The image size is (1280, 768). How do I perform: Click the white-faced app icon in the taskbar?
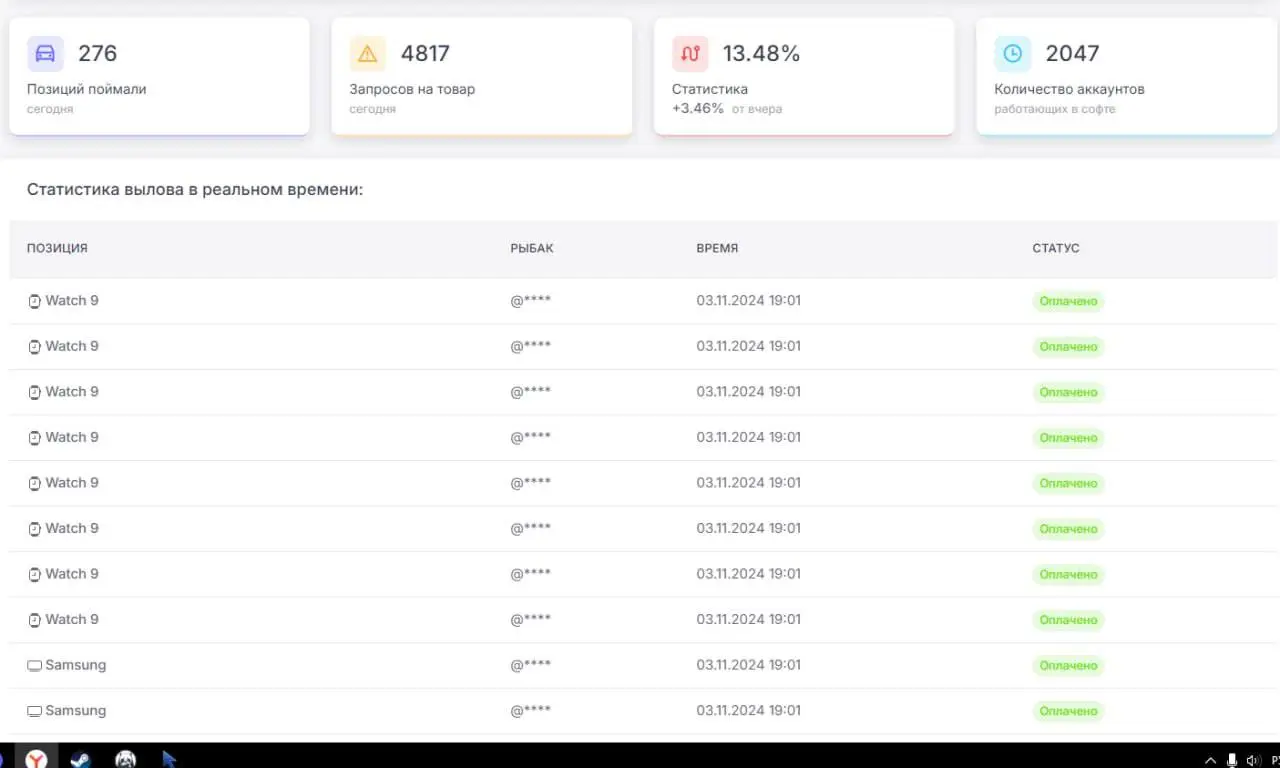tap(125, 759)
